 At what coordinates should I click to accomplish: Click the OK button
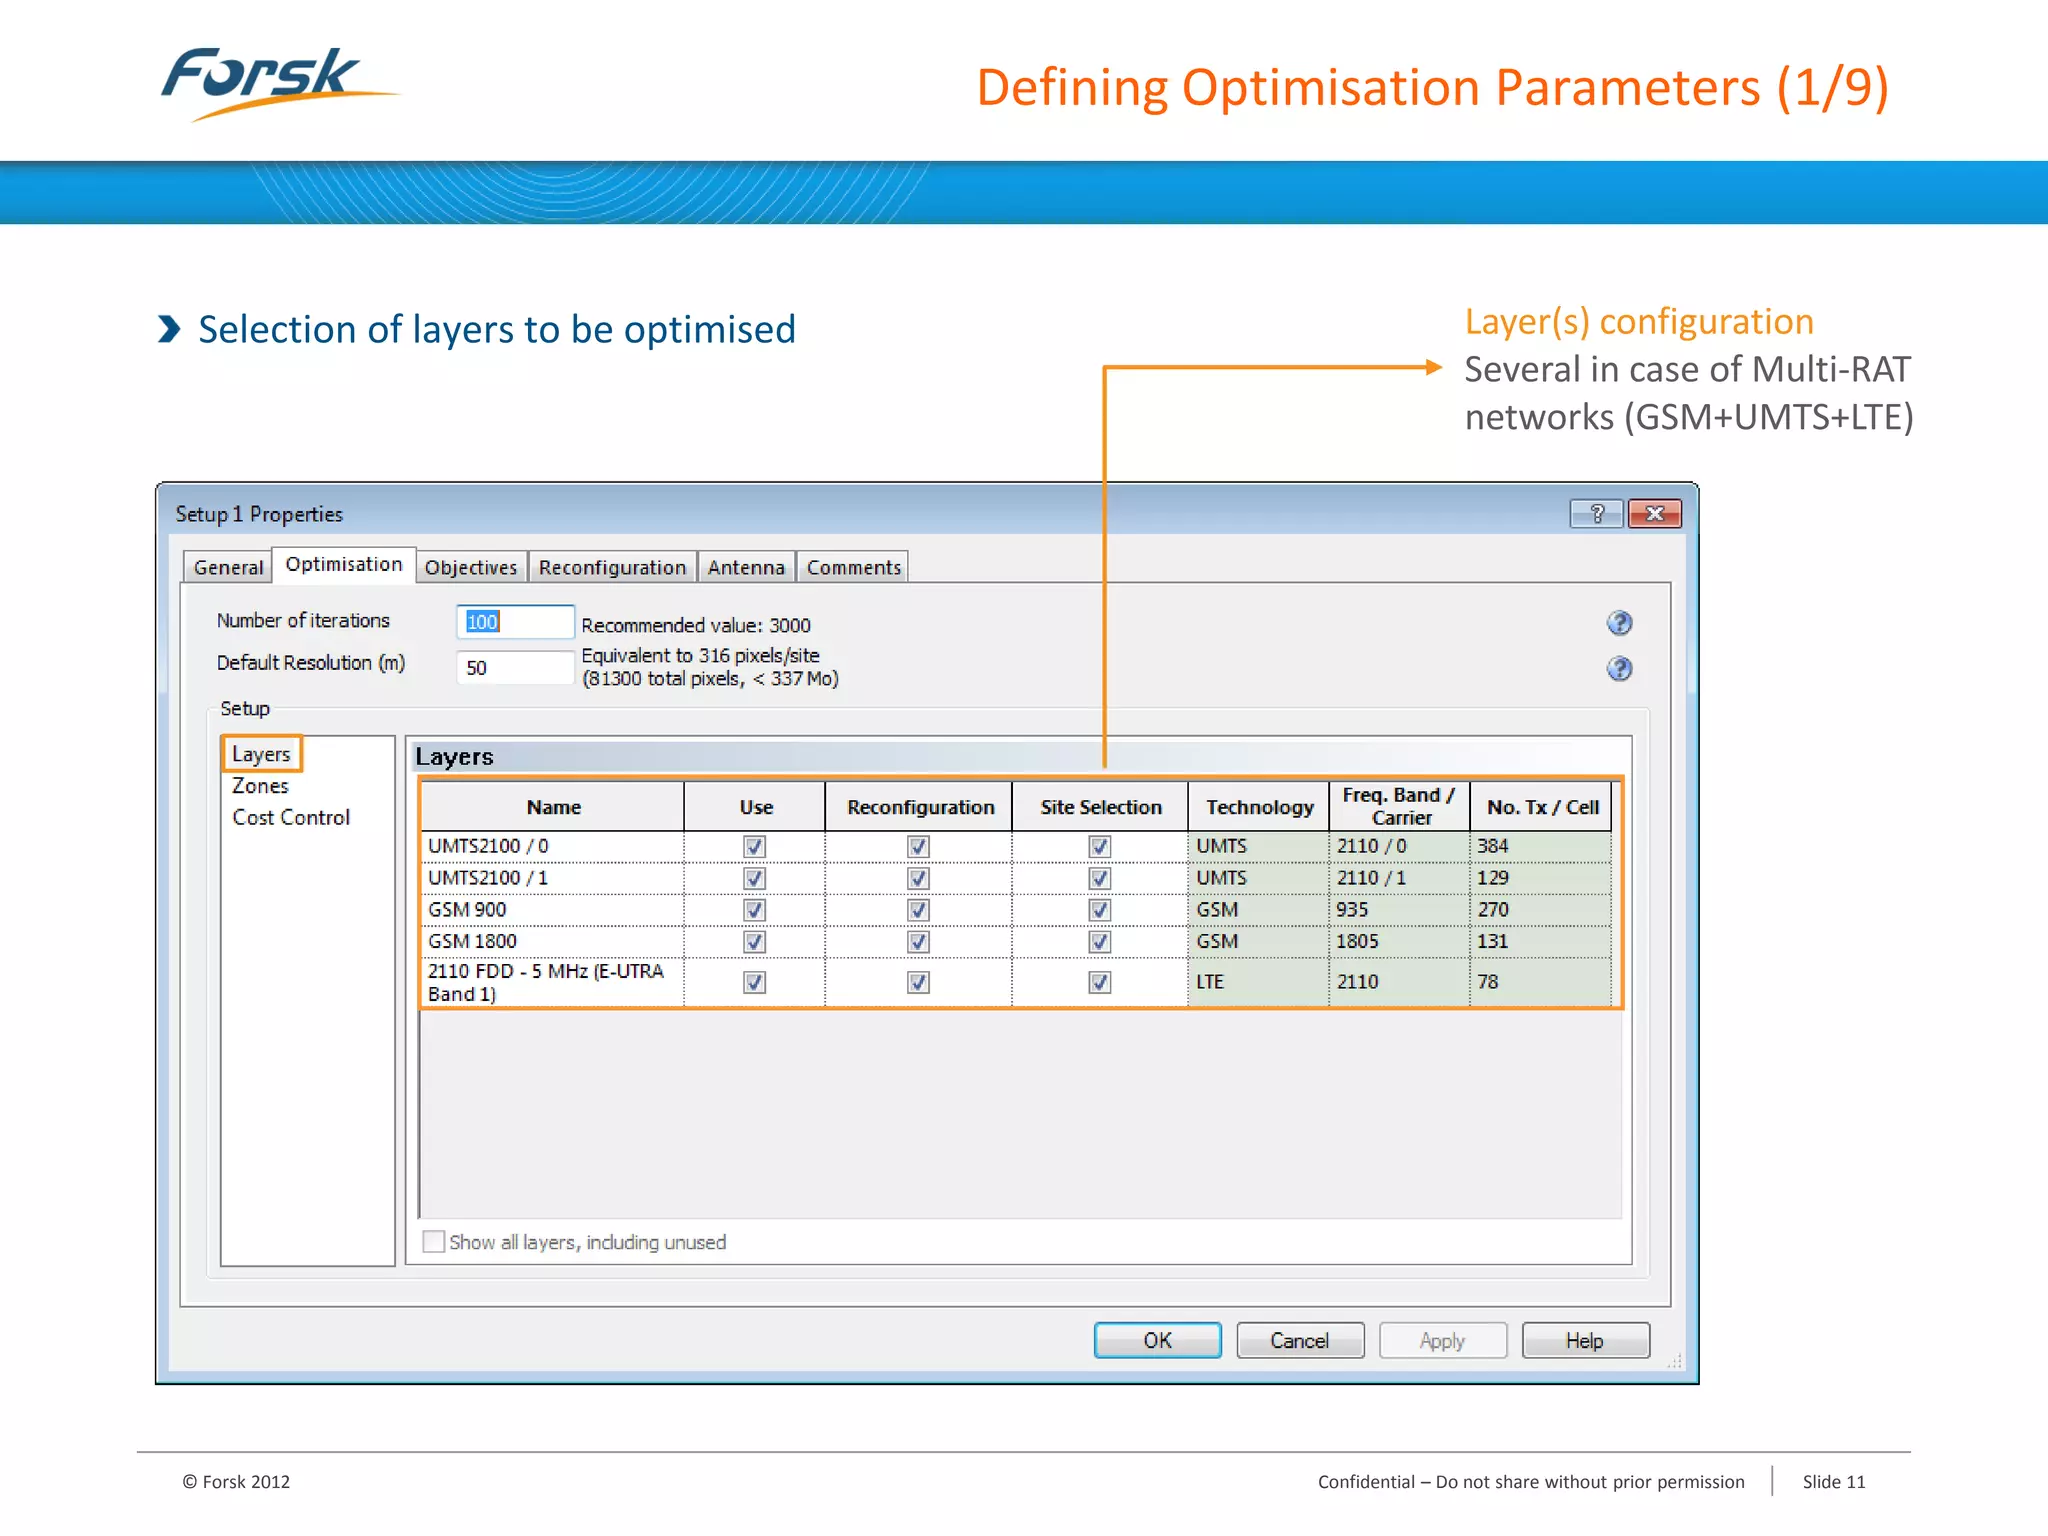[x=1157, y=1340]
